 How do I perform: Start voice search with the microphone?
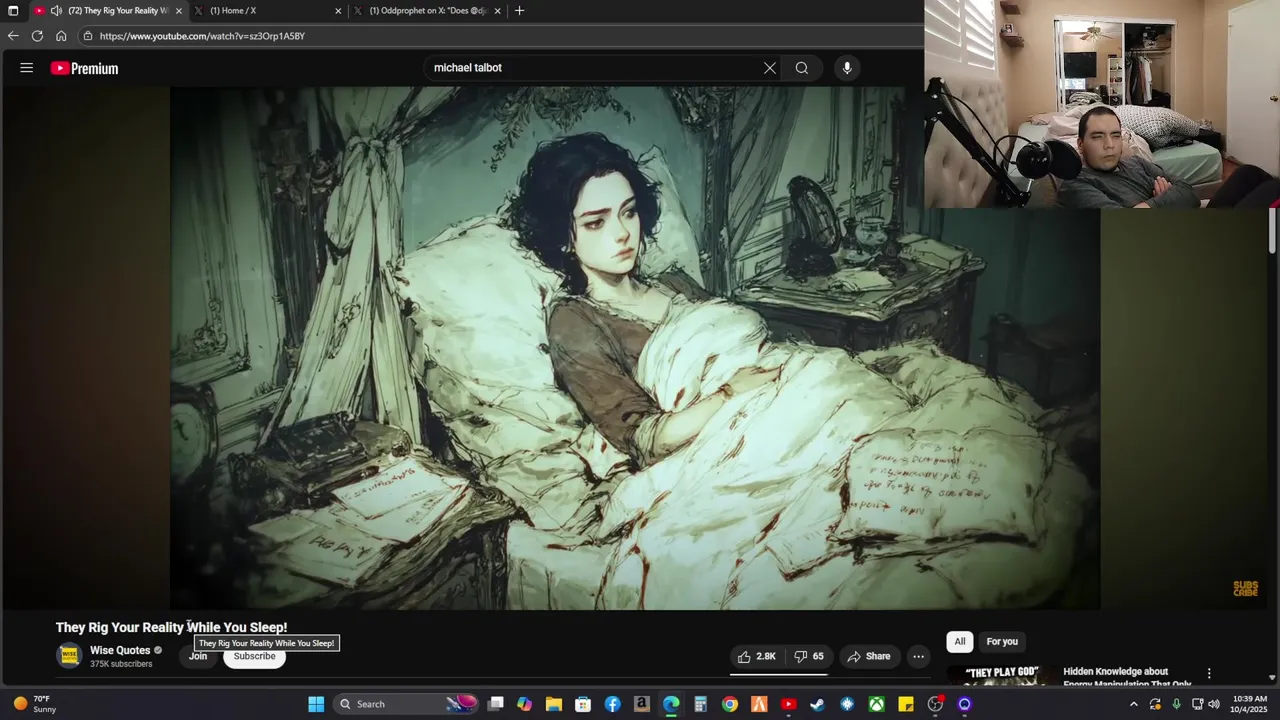[847, 68]
